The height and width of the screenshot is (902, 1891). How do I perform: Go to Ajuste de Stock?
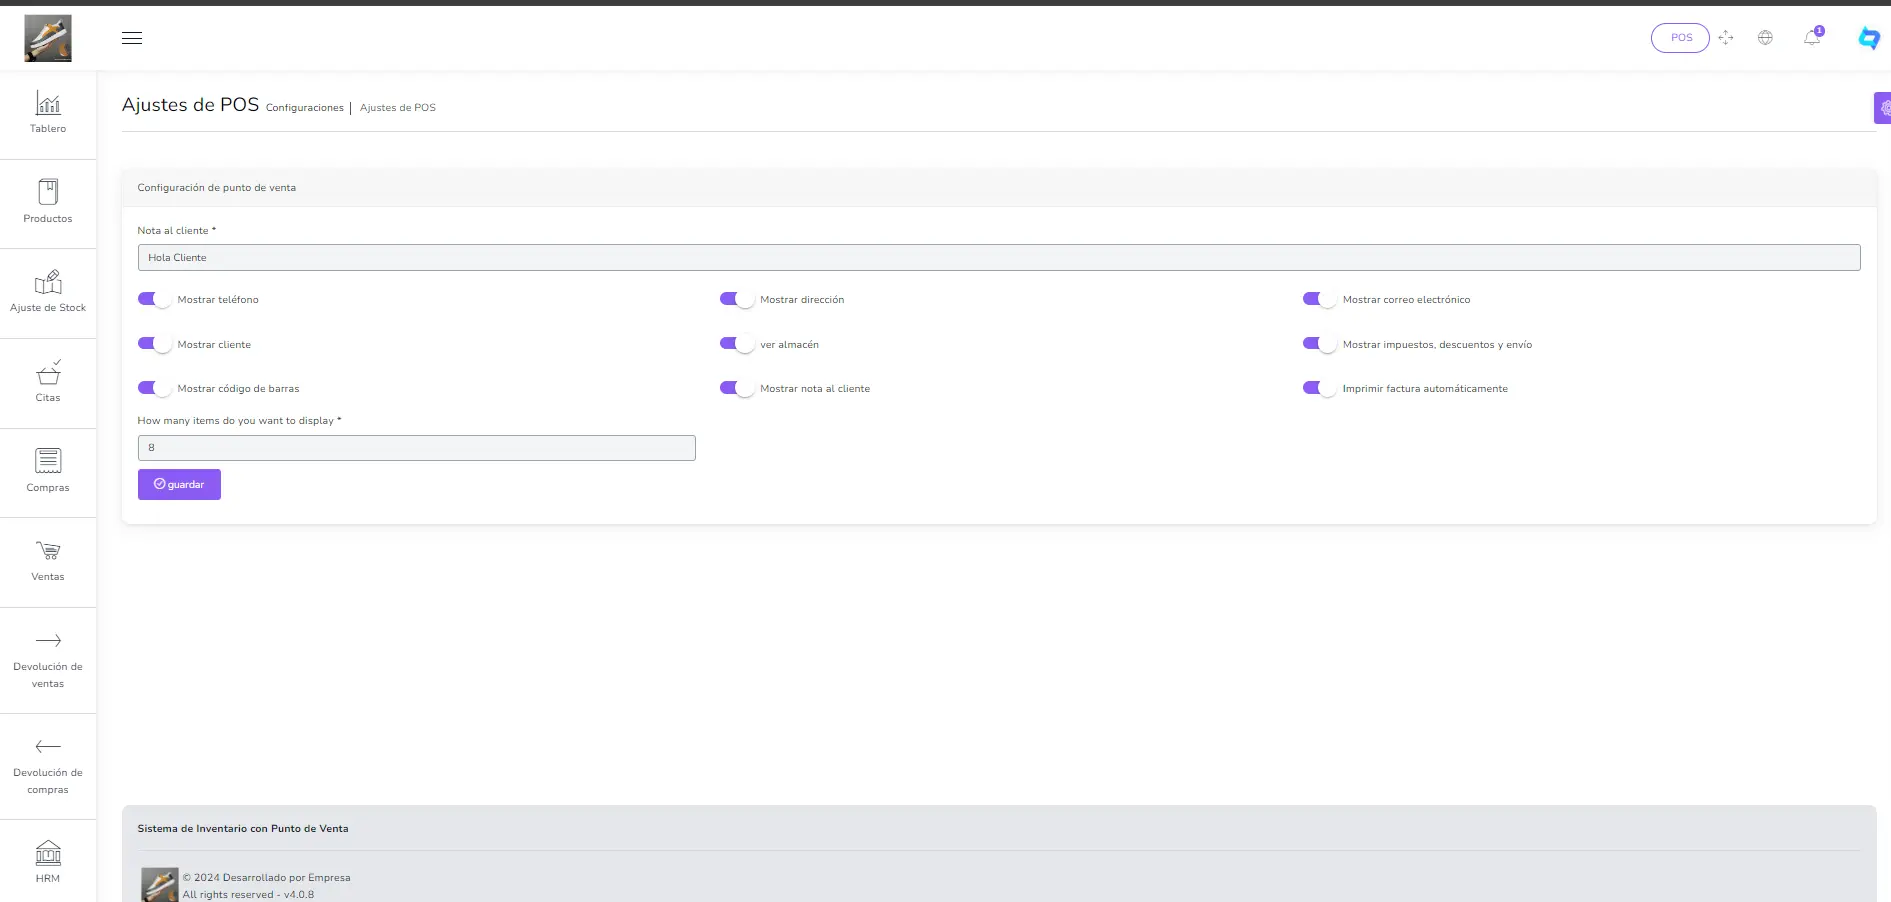point(48,283)
